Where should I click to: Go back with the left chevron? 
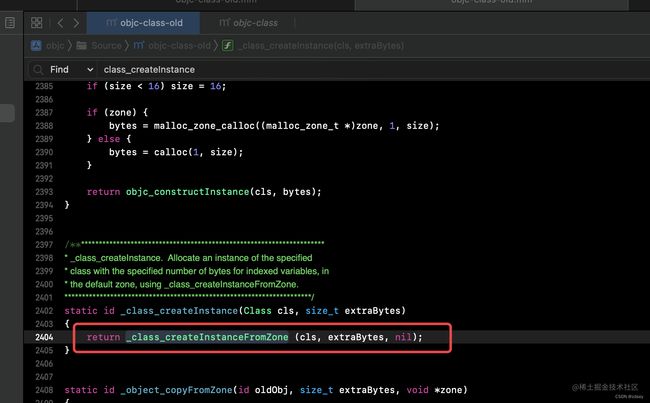[x=60, y=23]
